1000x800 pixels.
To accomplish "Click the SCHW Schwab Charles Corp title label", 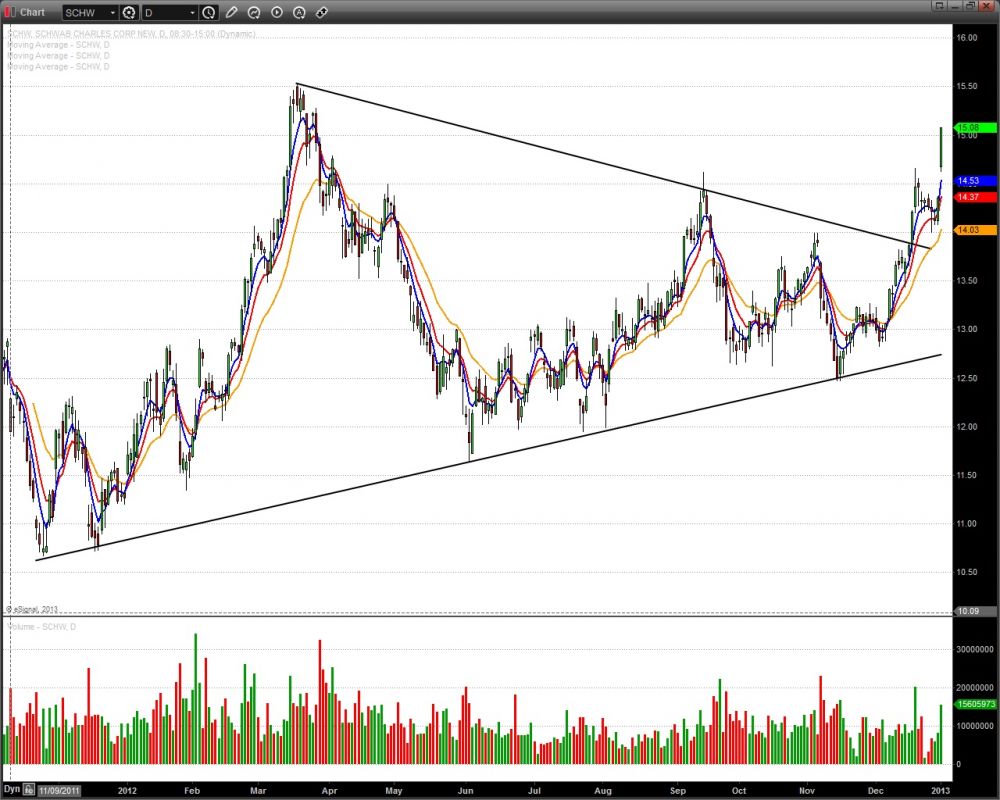I will pos(130,34).
